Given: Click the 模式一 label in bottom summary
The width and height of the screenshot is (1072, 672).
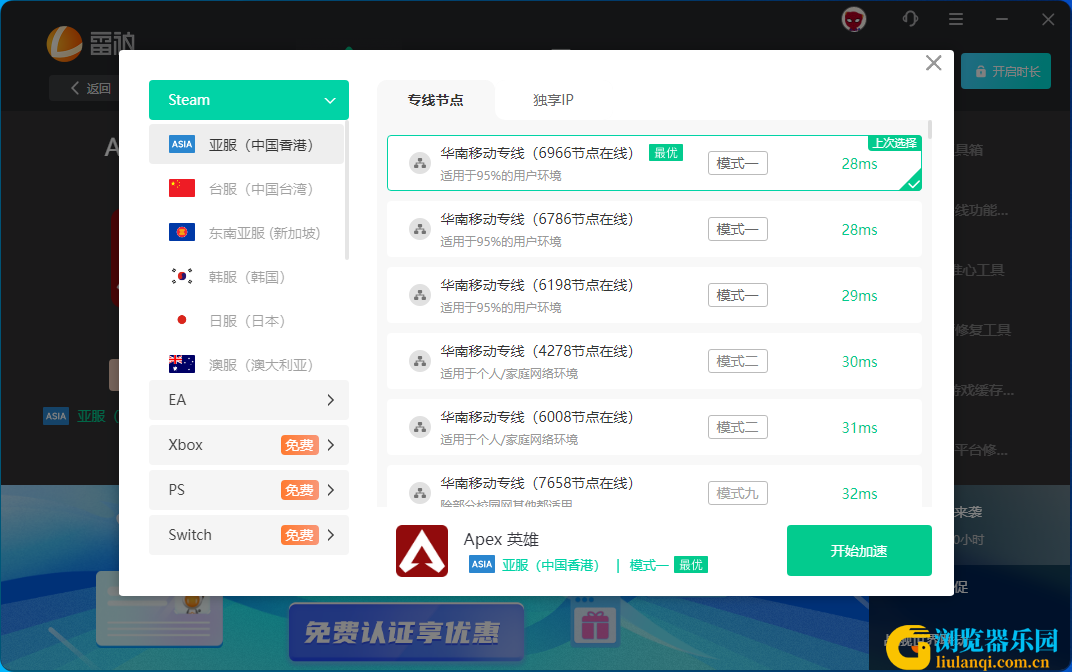Looking at the screenshot, I should 649,565.
